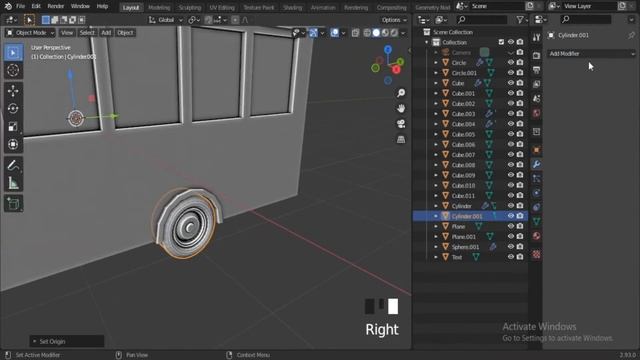This screenshot has height=360, width=640.
Task: Open the Object Data green triangle tab
Action: point(536,222)
